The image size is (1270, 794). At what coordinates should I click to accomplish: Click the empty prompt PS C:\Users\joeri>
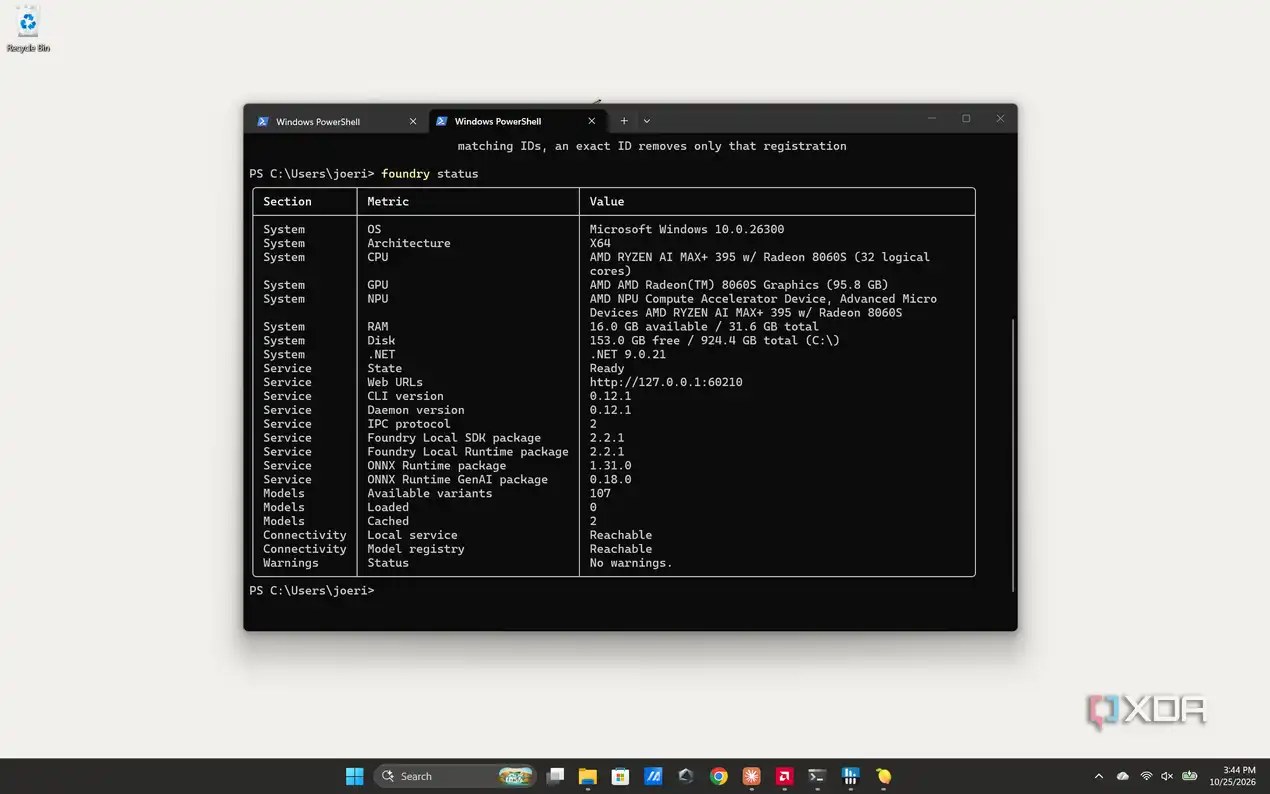pyautogui.click(x=311, y=591)
